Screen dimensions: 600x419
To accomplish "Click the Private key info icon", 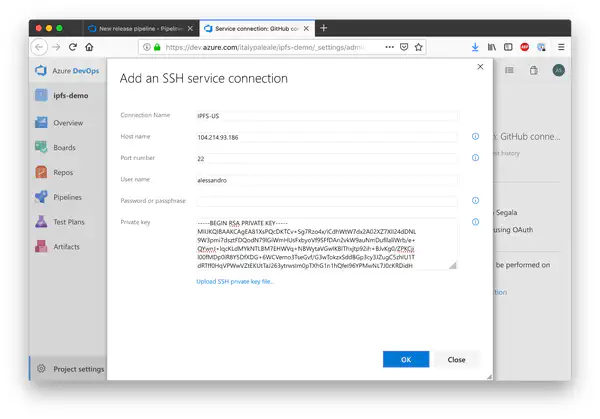I will [475, 222].
